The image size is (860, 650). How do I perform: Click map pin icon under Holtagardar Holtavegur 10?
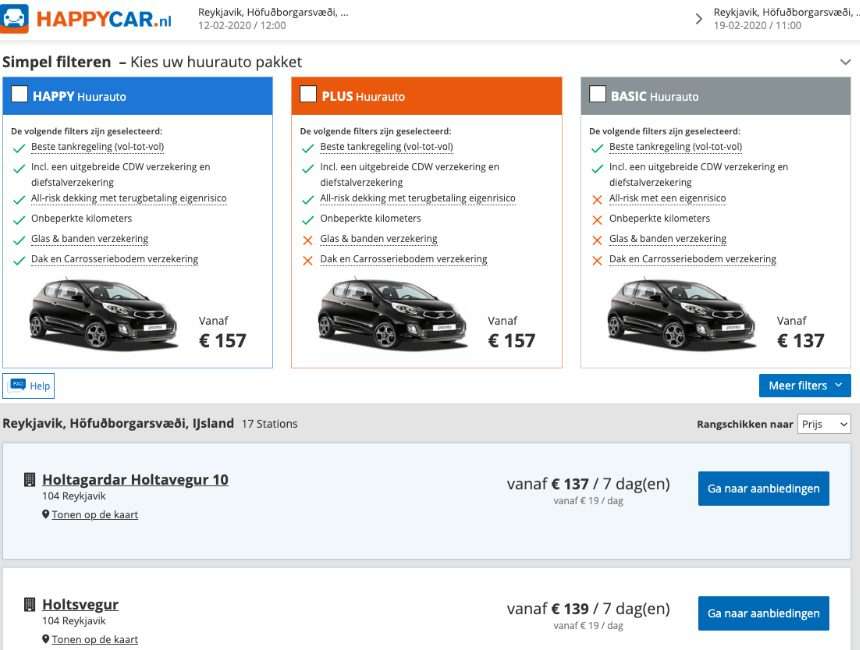(x=46, y=515)
